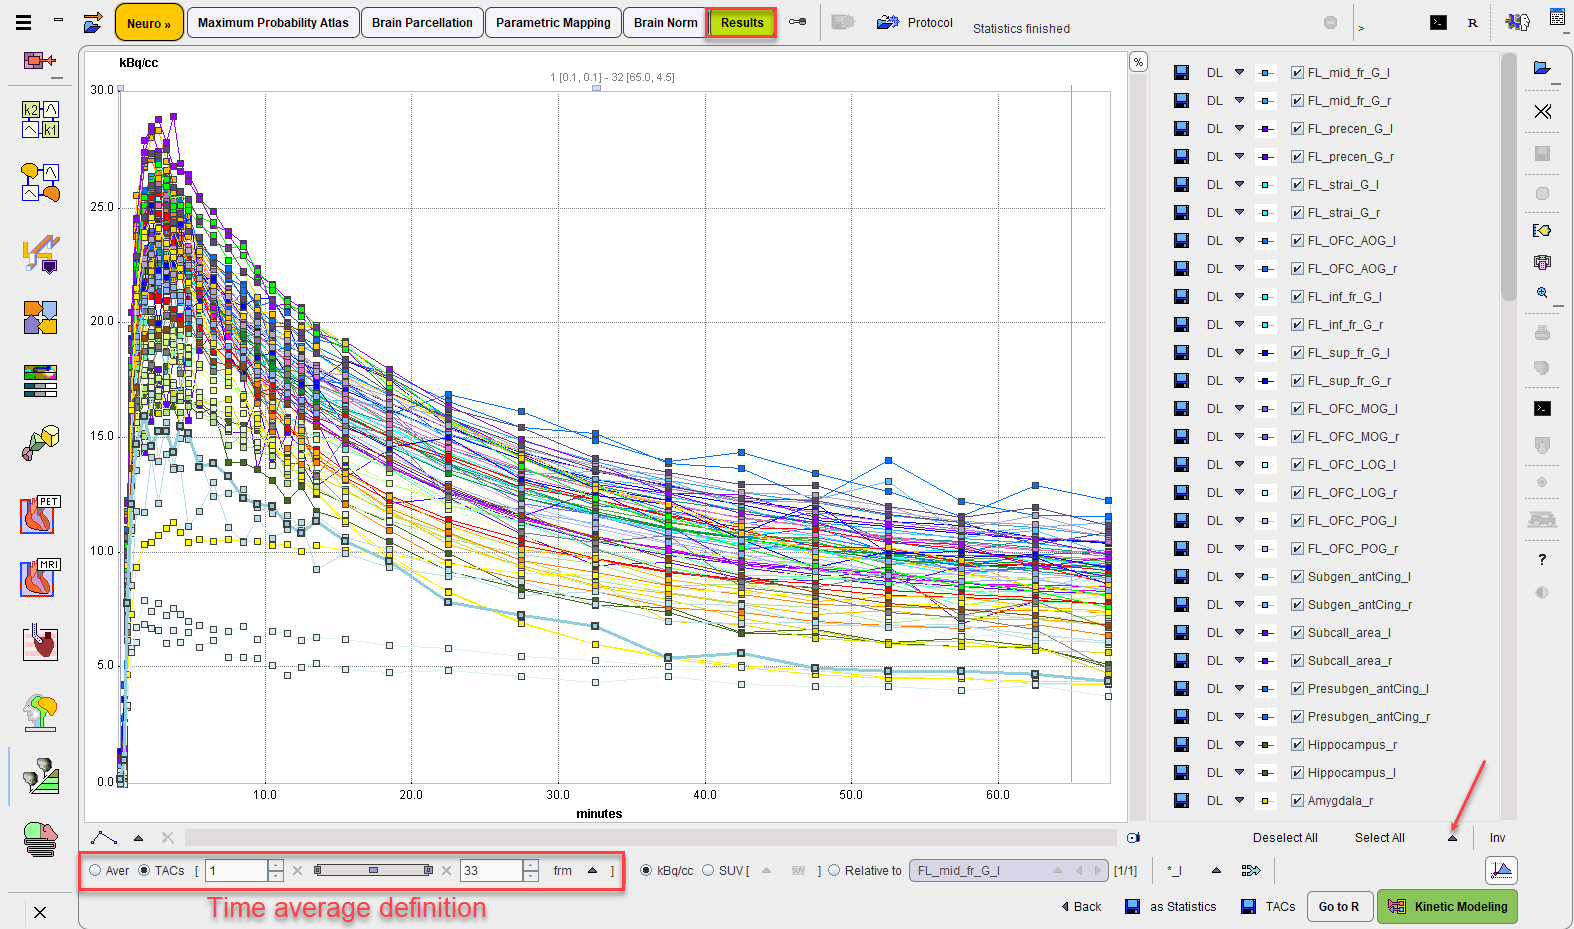Open the PET cardiac tool in sidebar
Screen dimensions: 1574x929
click(40, 515)
